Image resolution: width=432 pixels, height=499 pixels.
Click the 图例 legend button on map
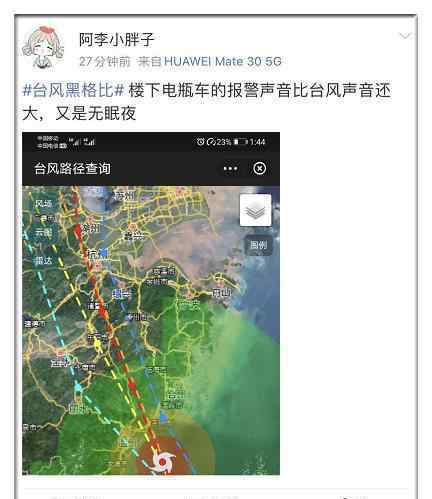pyautogui.click(x=259, y=245)
